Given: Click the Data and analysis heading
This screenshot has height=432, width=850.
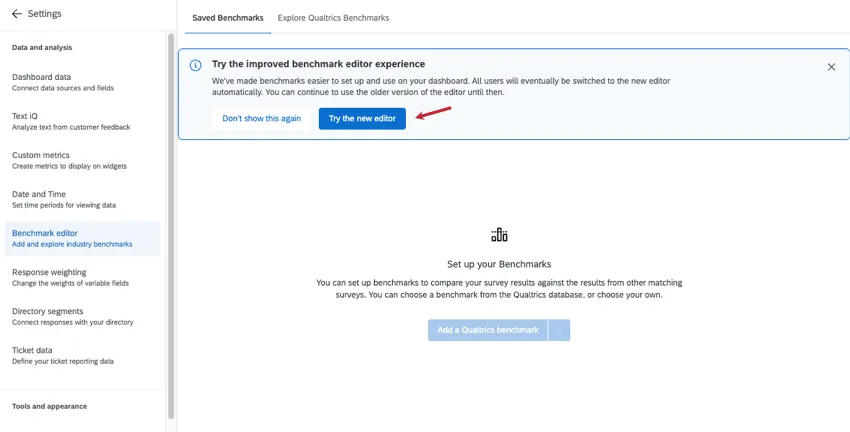Looking at the screenshot, I should pyautogui.click(x=42, y=48).
